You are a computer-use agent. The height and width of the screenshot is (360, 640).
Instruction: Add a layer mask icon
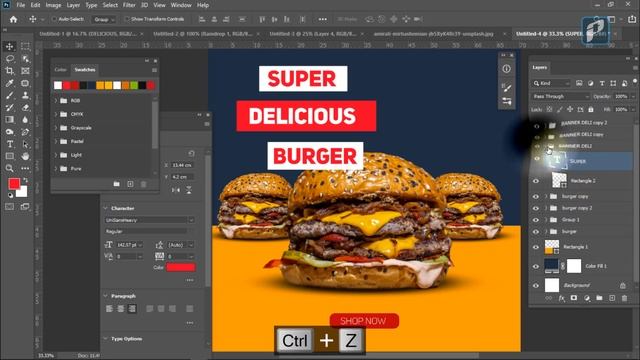tap(574, 298)
